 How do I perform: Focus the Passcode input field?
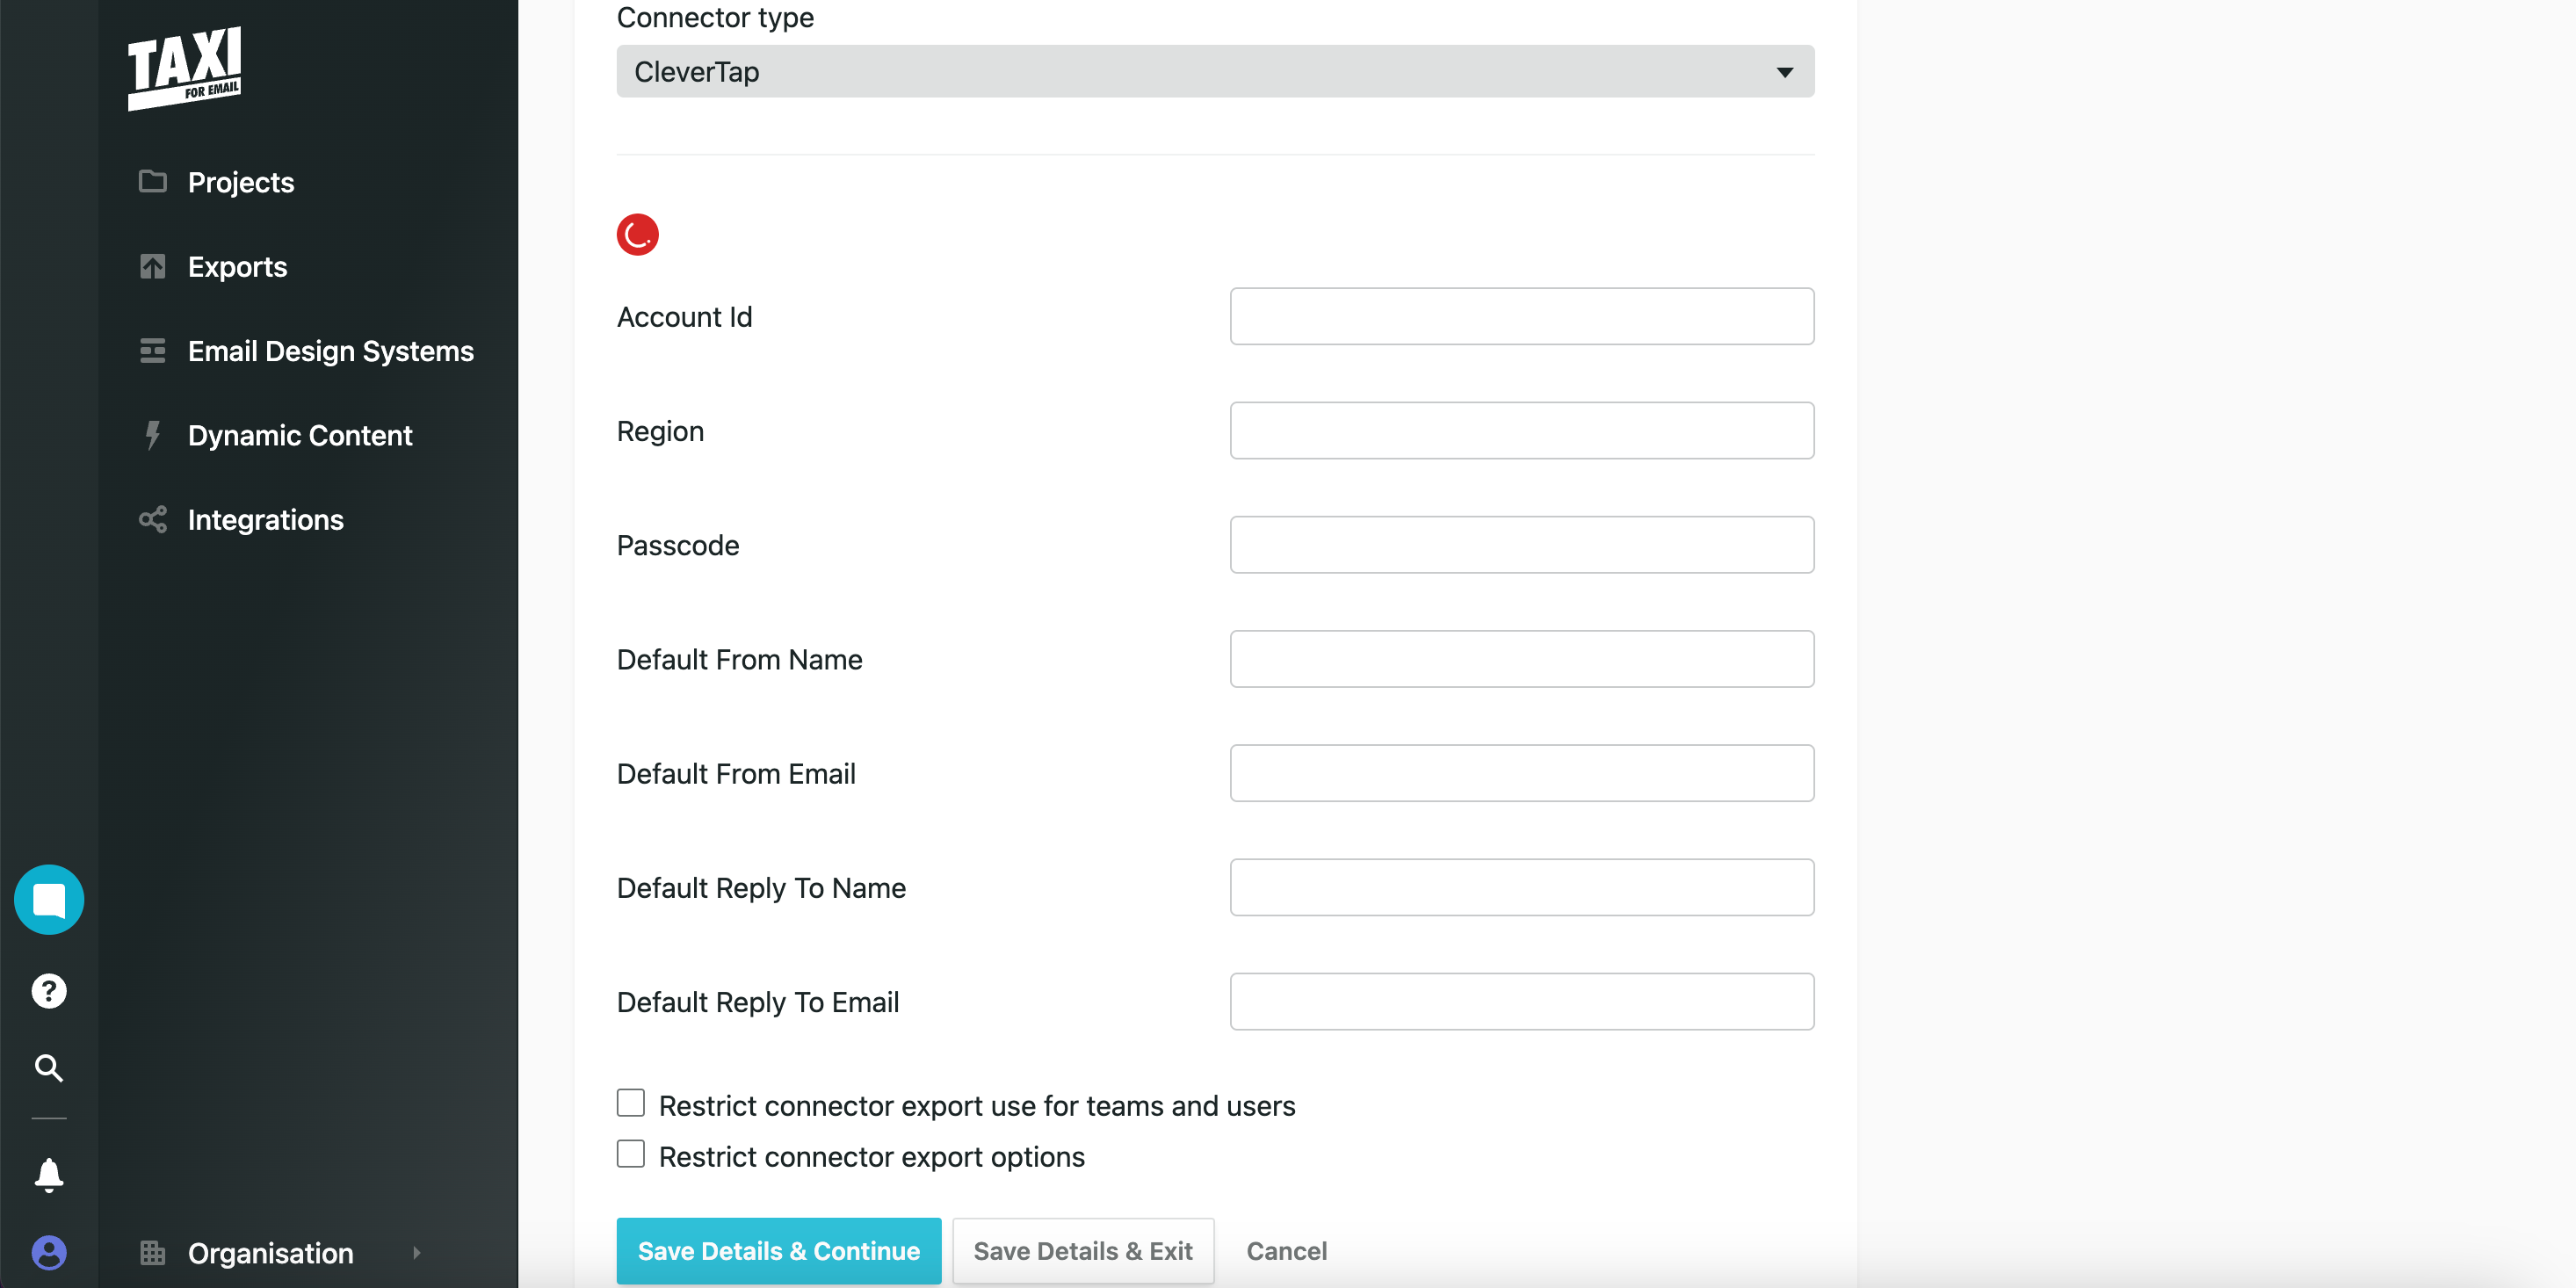(x=1521, y=545)
